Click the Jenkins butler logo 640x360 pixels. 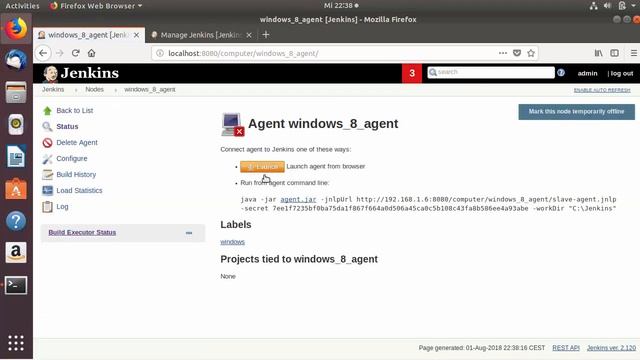pos(51,74)
